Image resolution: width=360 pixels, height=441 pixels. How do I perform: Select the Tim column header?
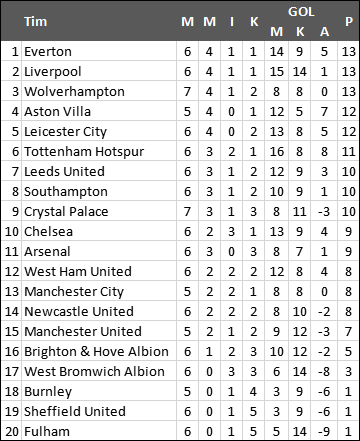[36, 22]
